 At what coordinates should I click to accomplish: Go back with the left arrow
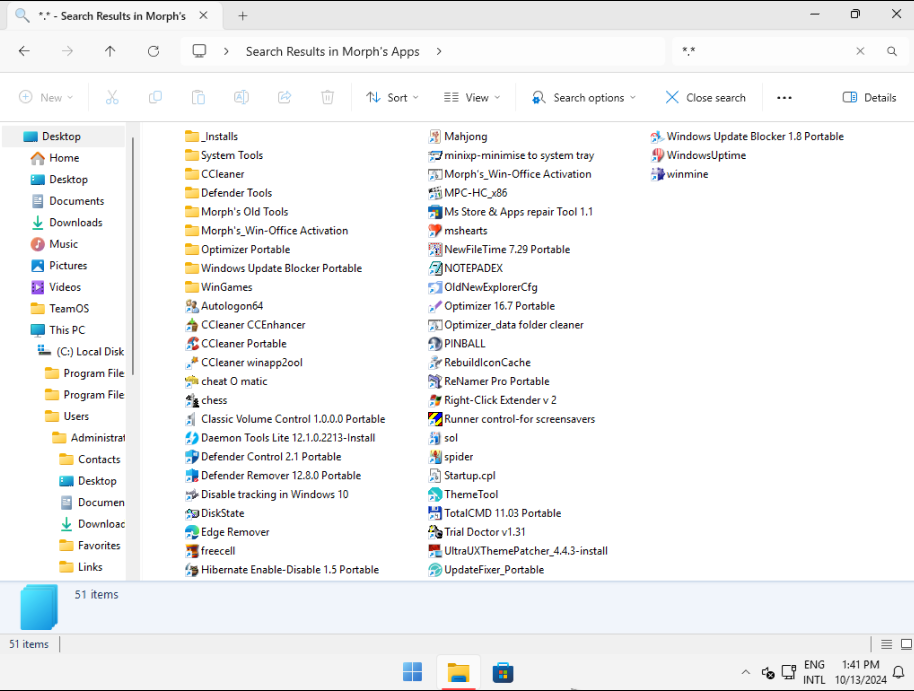tap(24, 51)
